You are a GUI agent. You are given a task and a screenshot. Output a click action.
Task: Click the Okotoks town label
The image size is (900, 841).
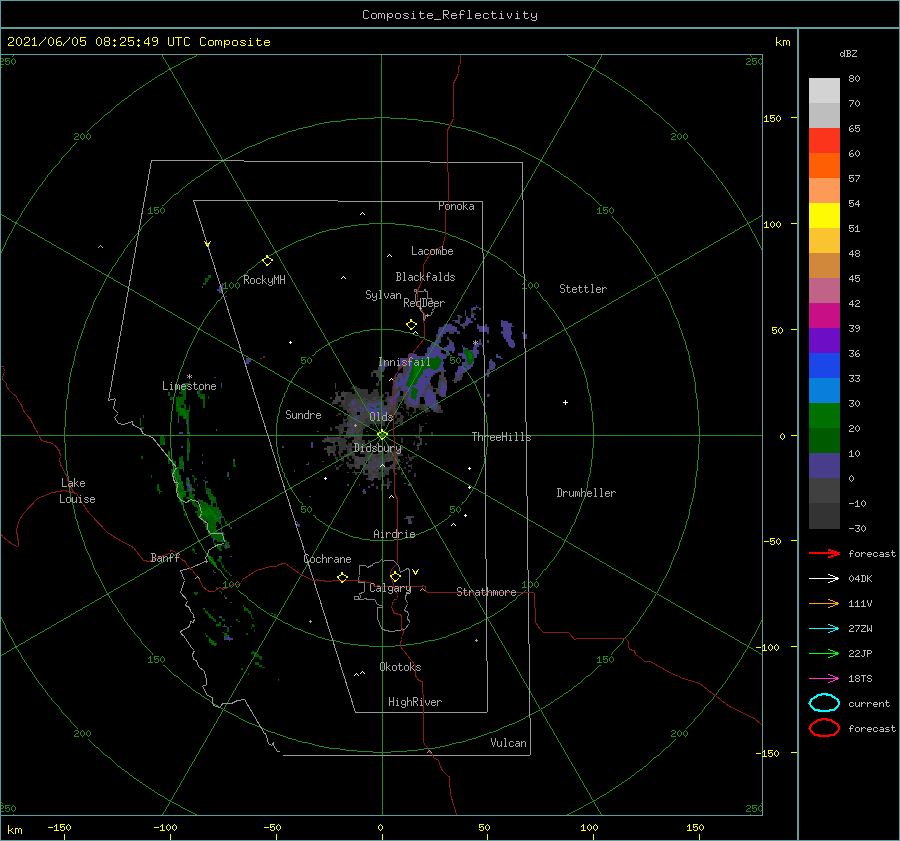(400, 666)
